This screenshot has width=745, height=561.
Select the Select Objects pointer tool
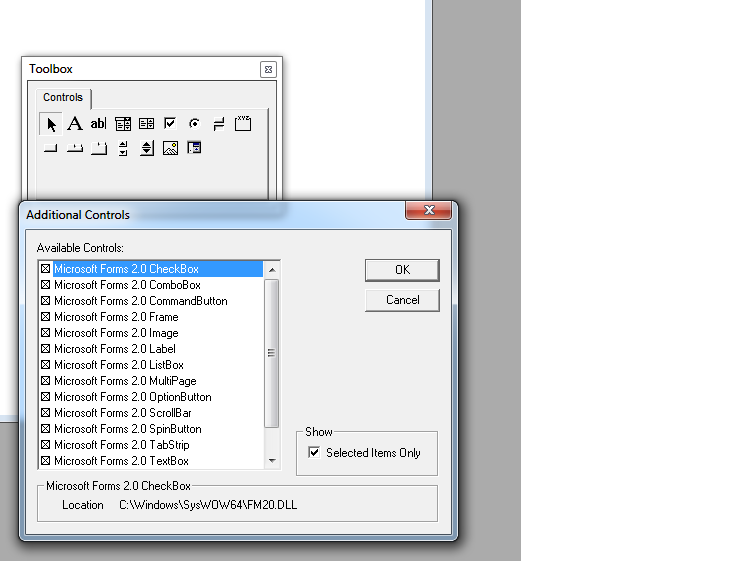tap(51, 124)
